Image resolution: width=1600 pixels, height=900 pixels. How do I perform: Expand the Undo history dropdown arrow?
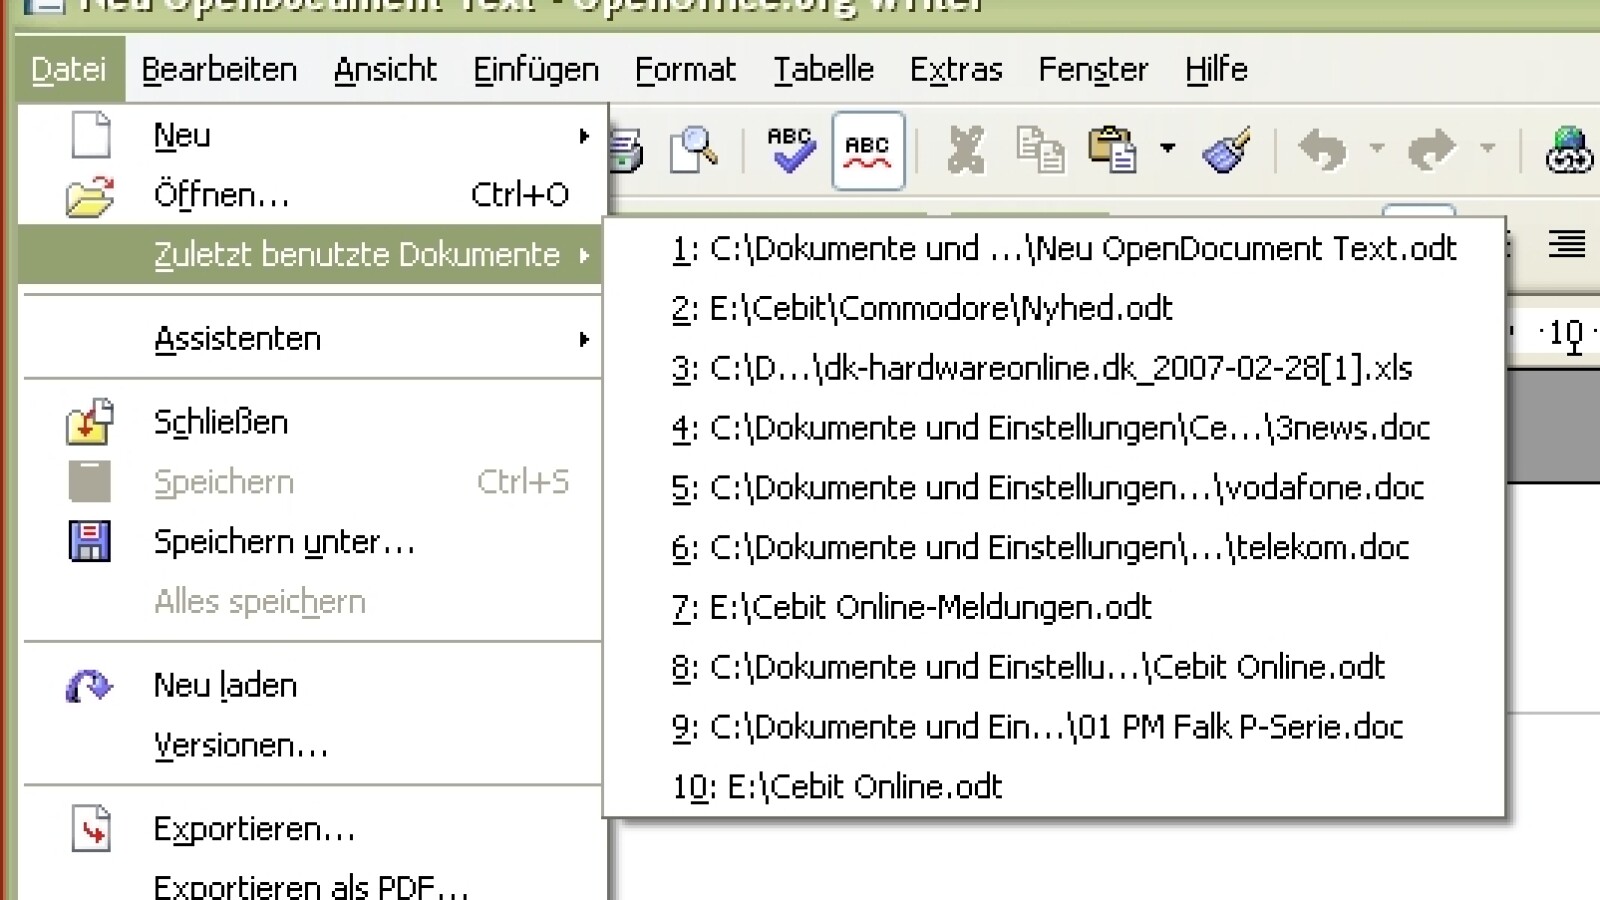(1377, 149)
